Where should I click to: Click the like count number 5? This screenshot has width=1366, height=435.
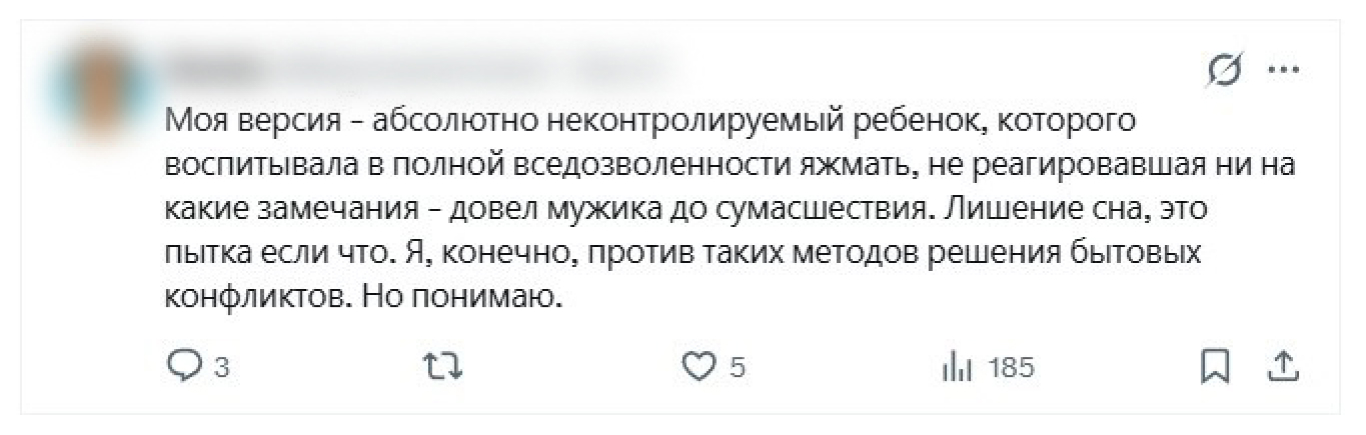tap(737, 369)
